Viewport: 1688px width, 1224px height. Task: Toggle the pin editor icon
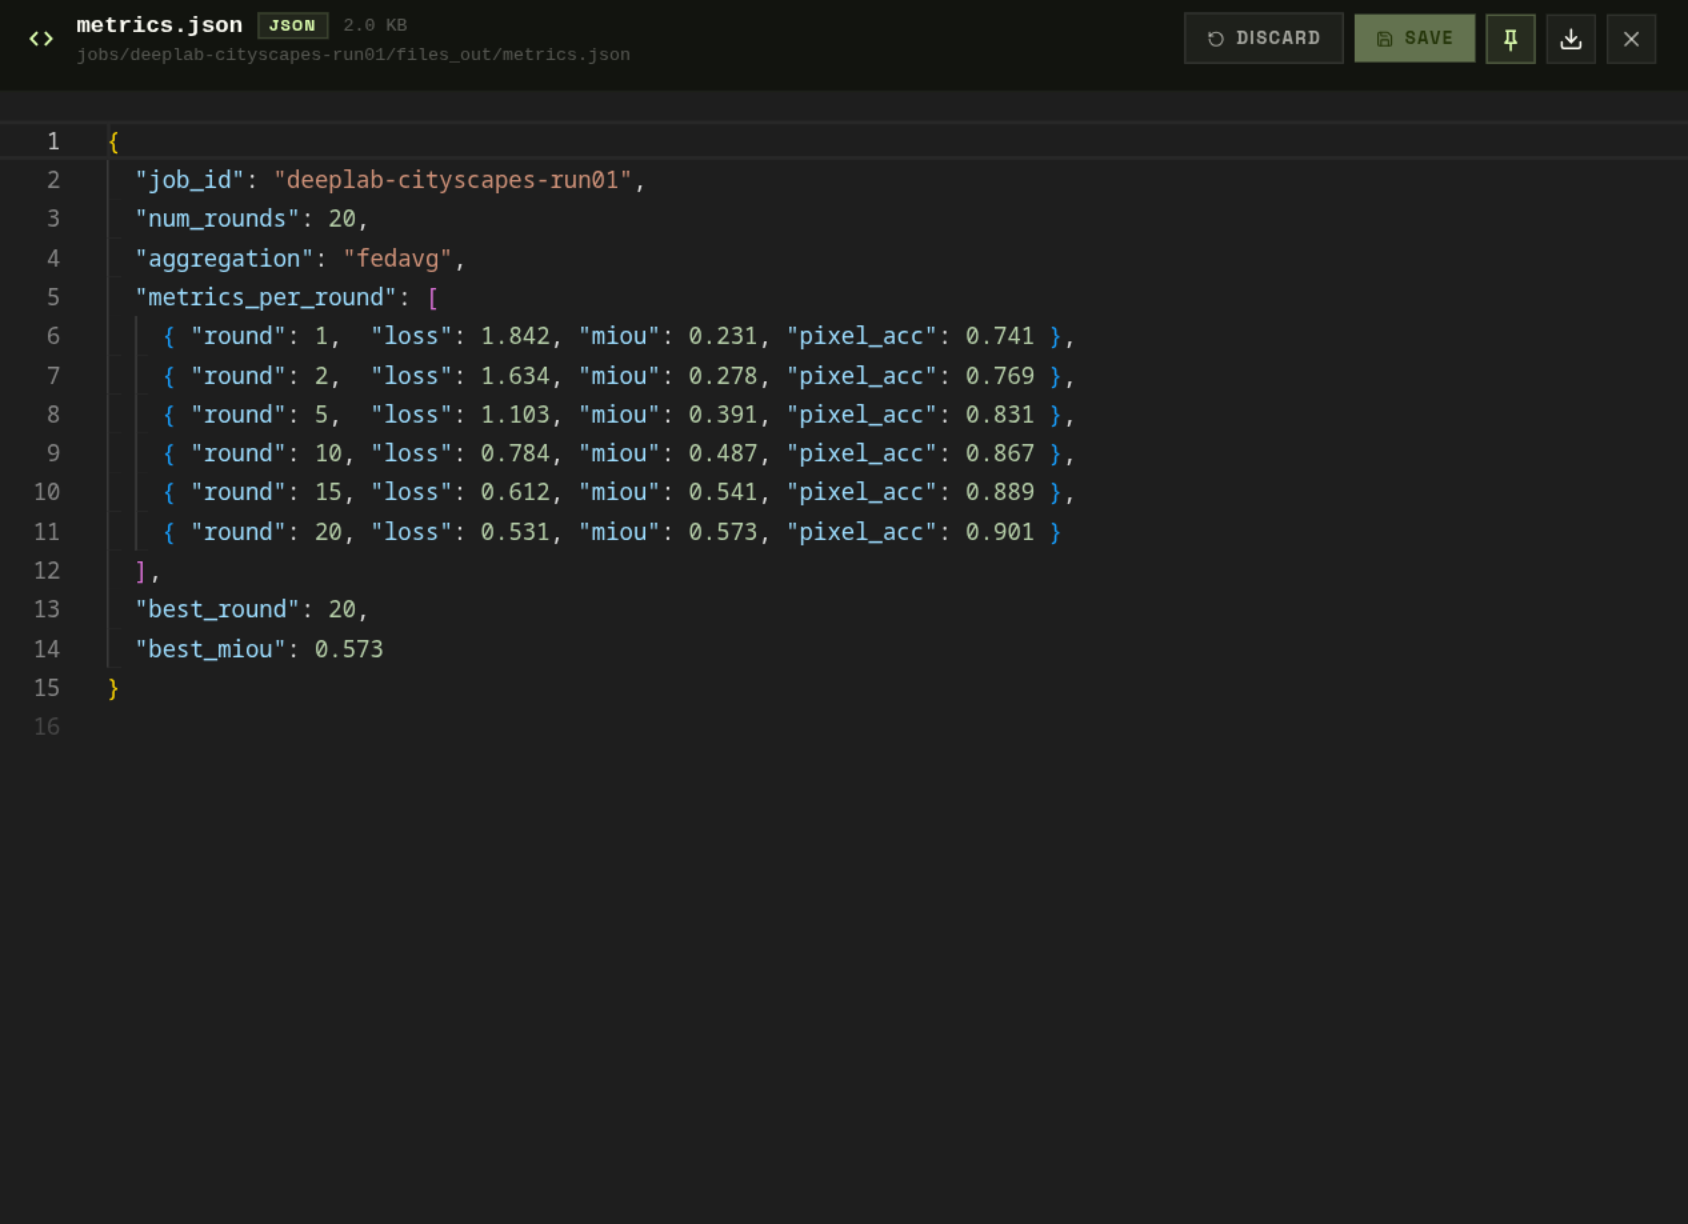pos(1510,38)
